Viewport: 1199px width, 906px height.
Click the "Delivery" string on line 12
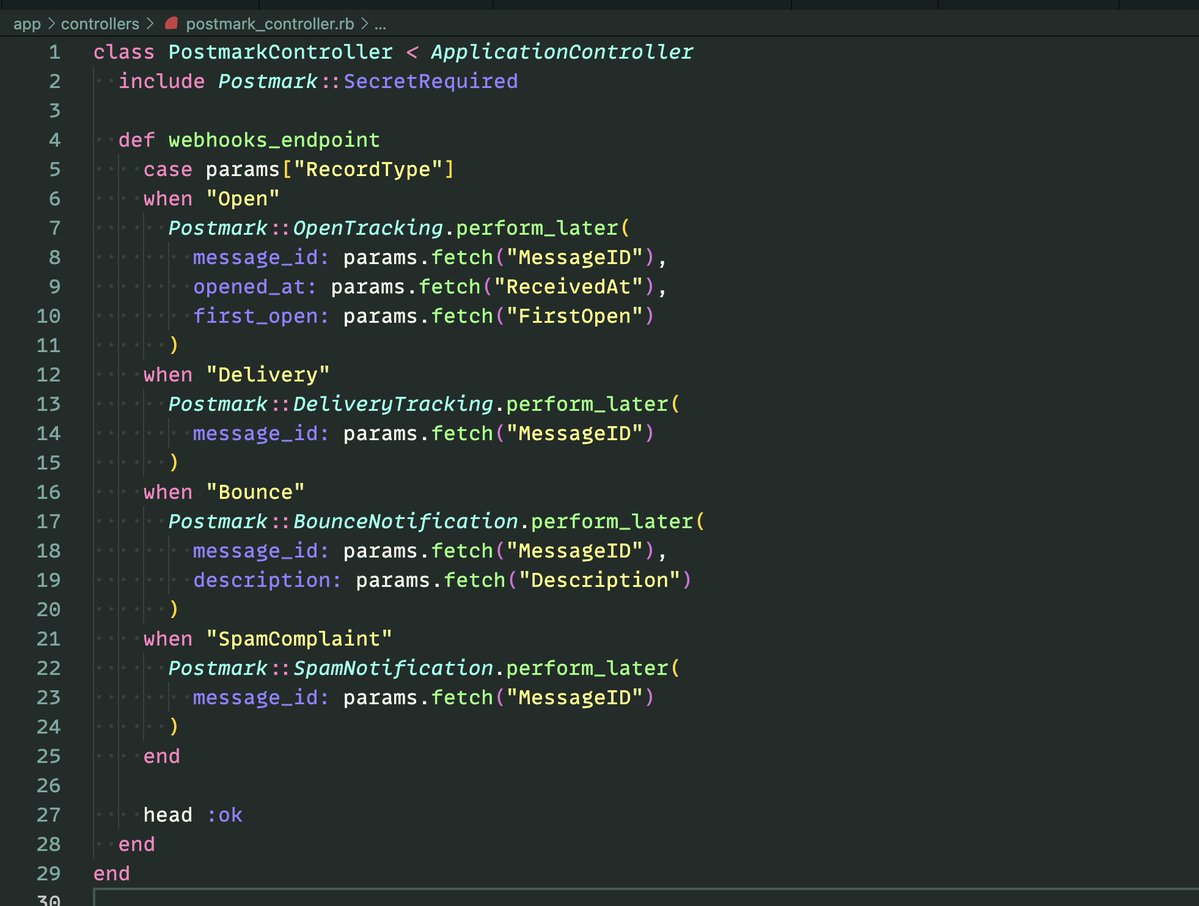tap(268, 375)
